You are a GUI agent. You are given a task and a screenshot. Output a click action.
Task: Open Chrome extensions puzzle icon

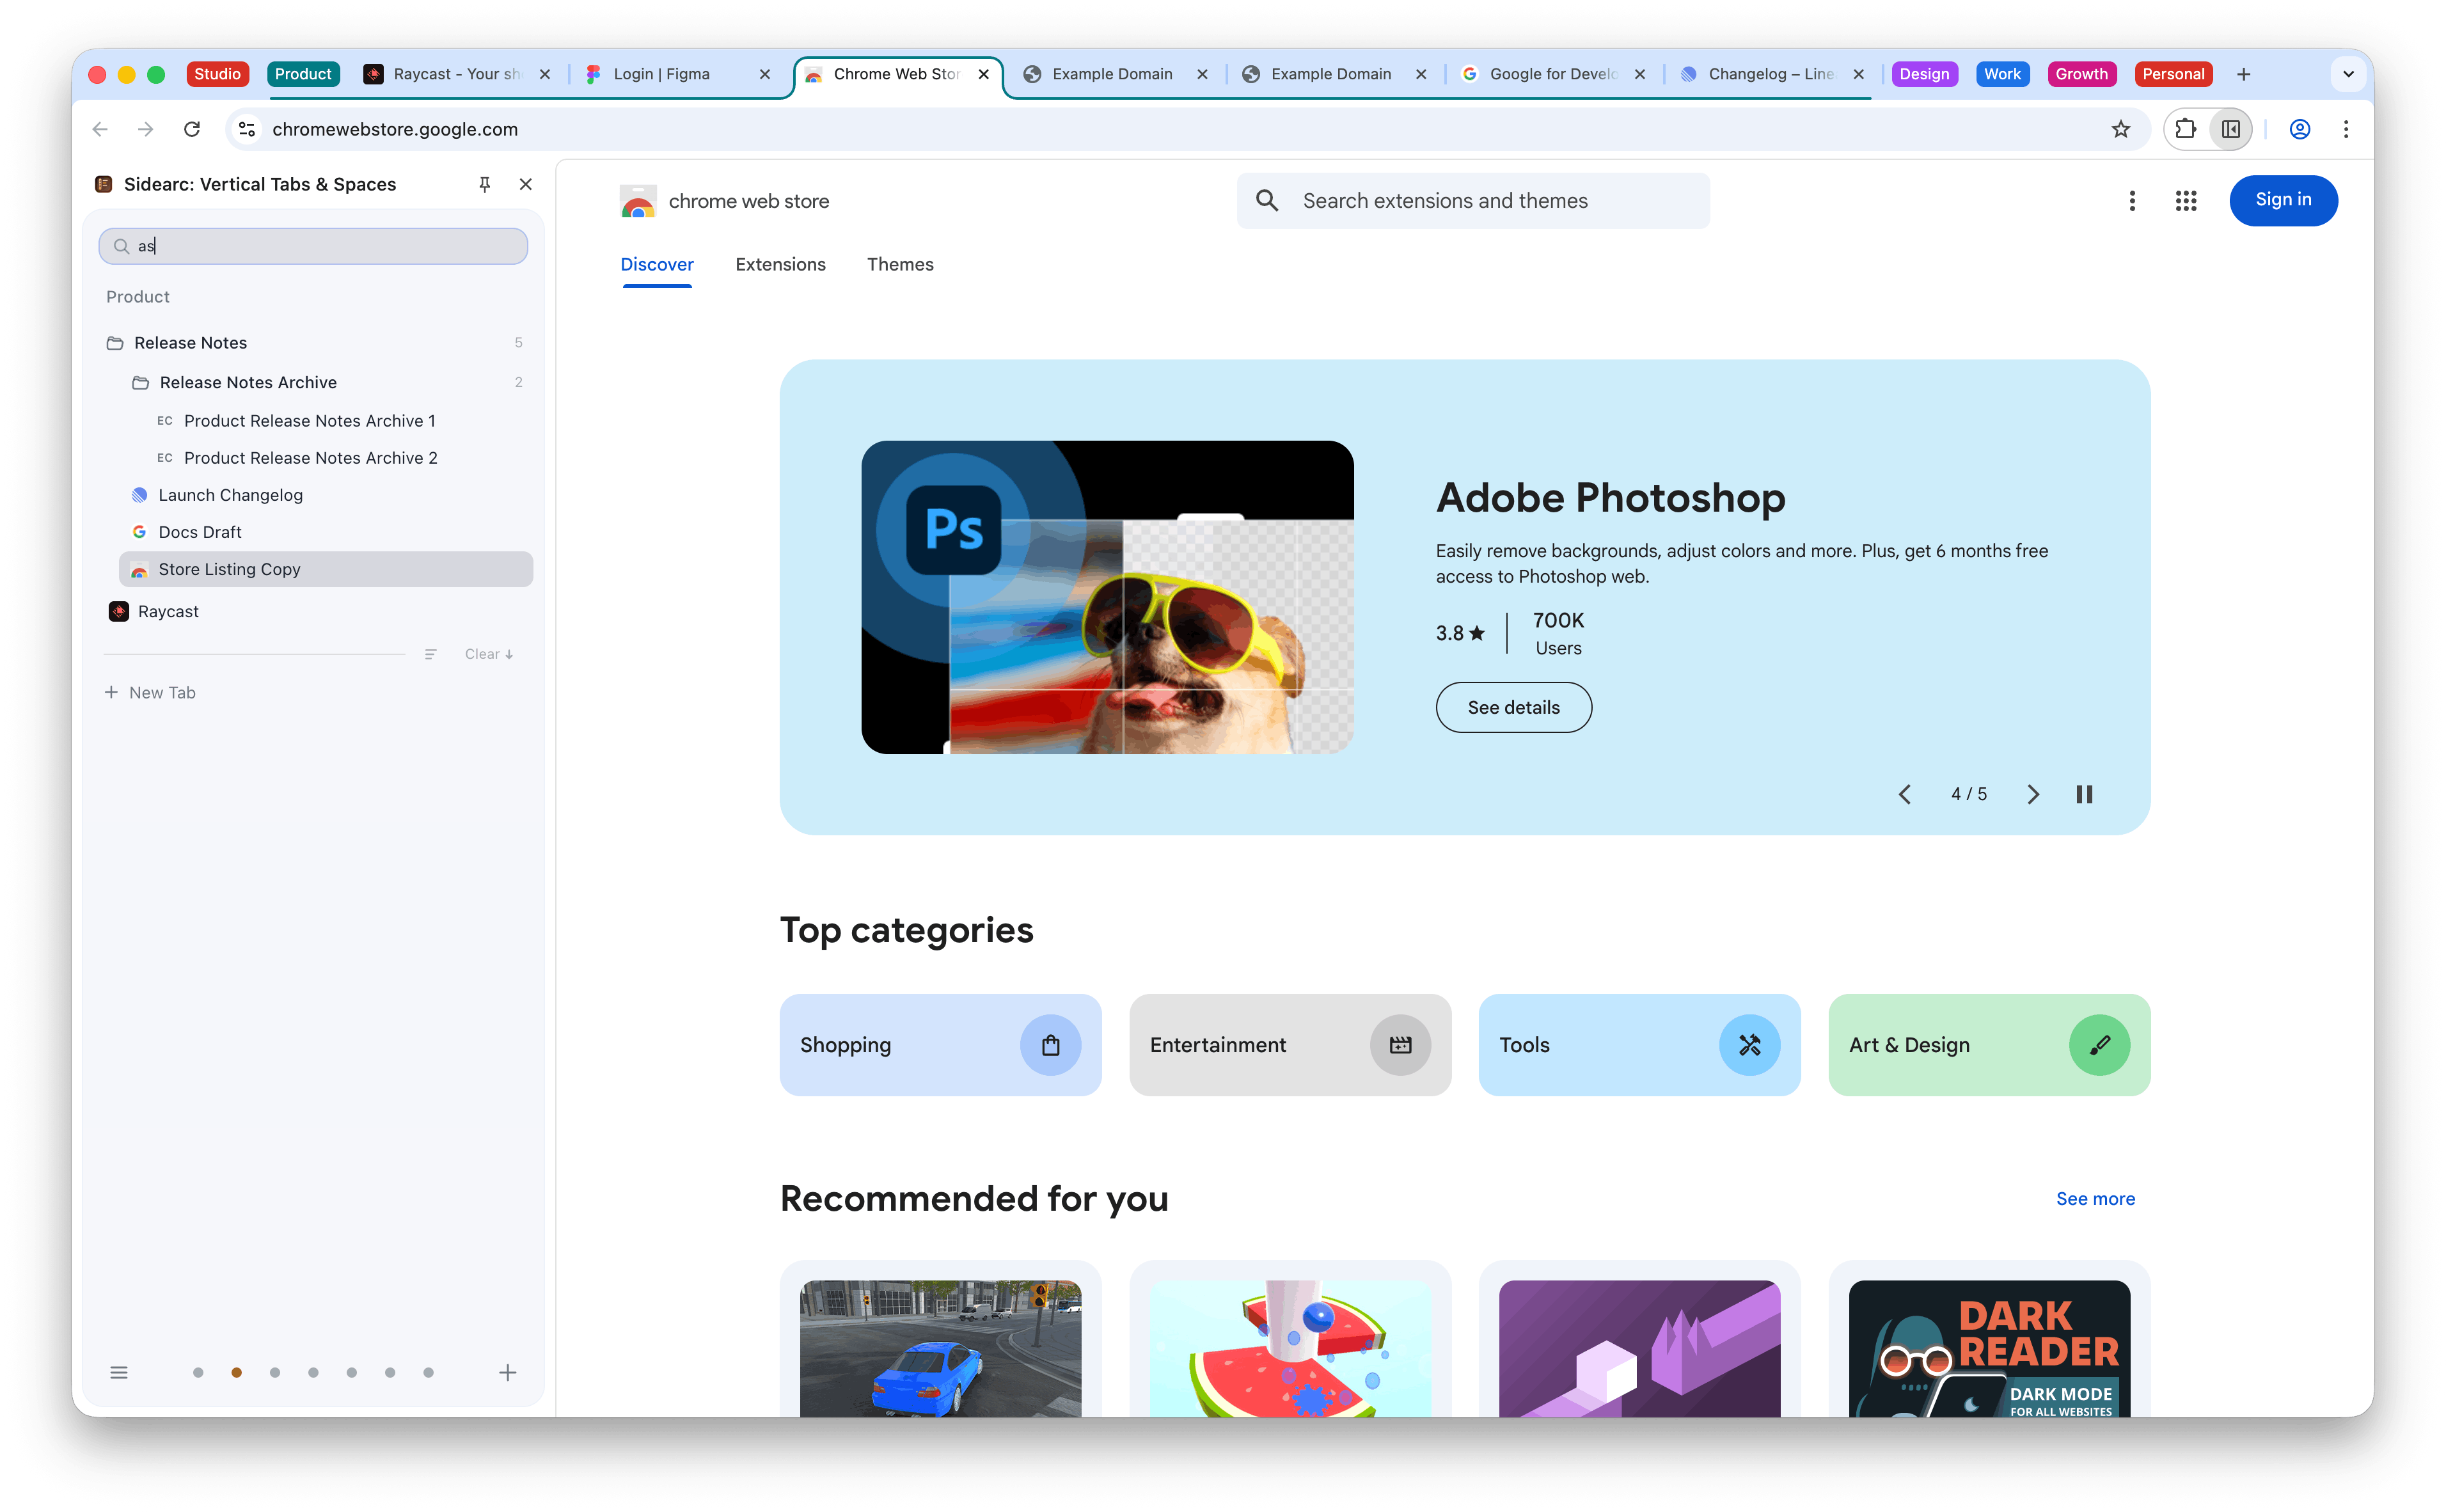click(x=2185, y=129)
